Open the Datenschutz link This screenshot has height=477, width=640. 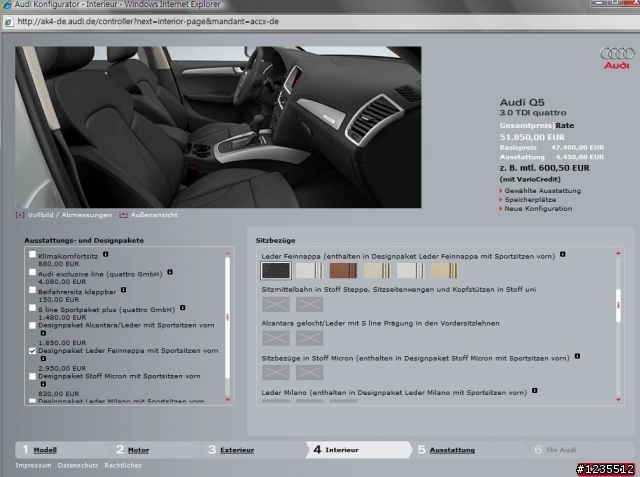(78, 465)
